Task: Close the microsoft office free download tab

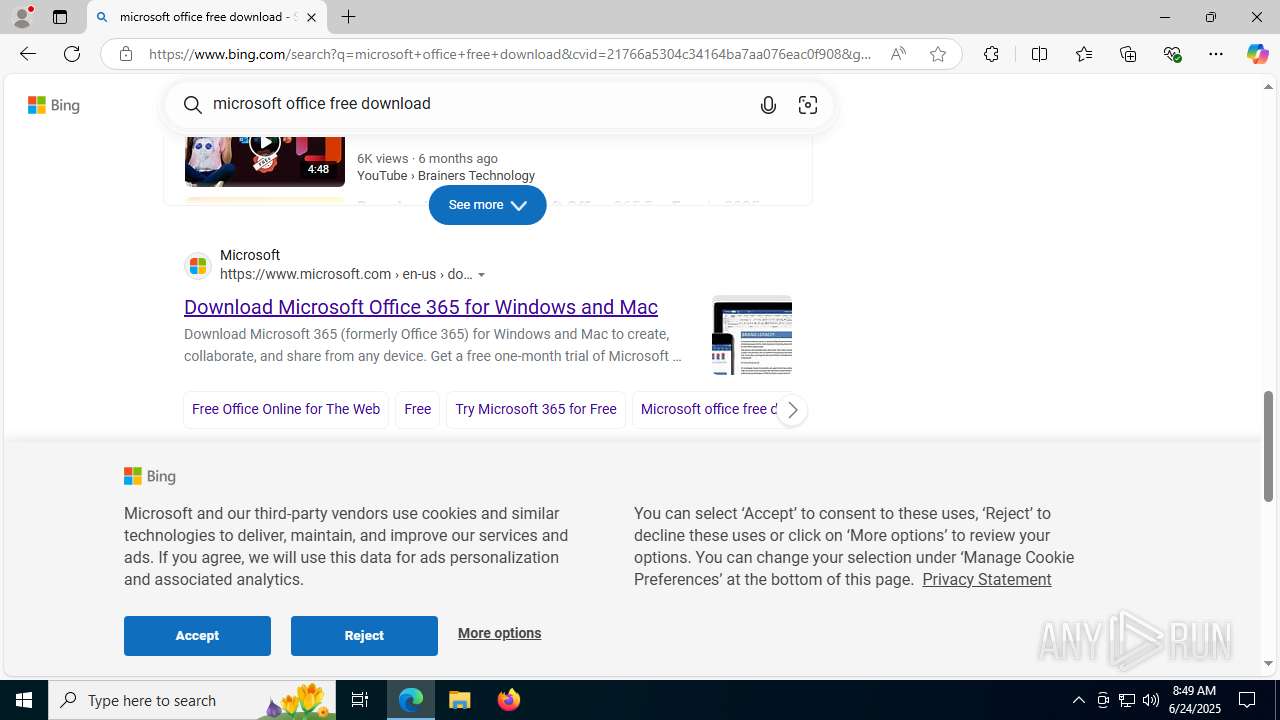Action: [x=311, y=17]
